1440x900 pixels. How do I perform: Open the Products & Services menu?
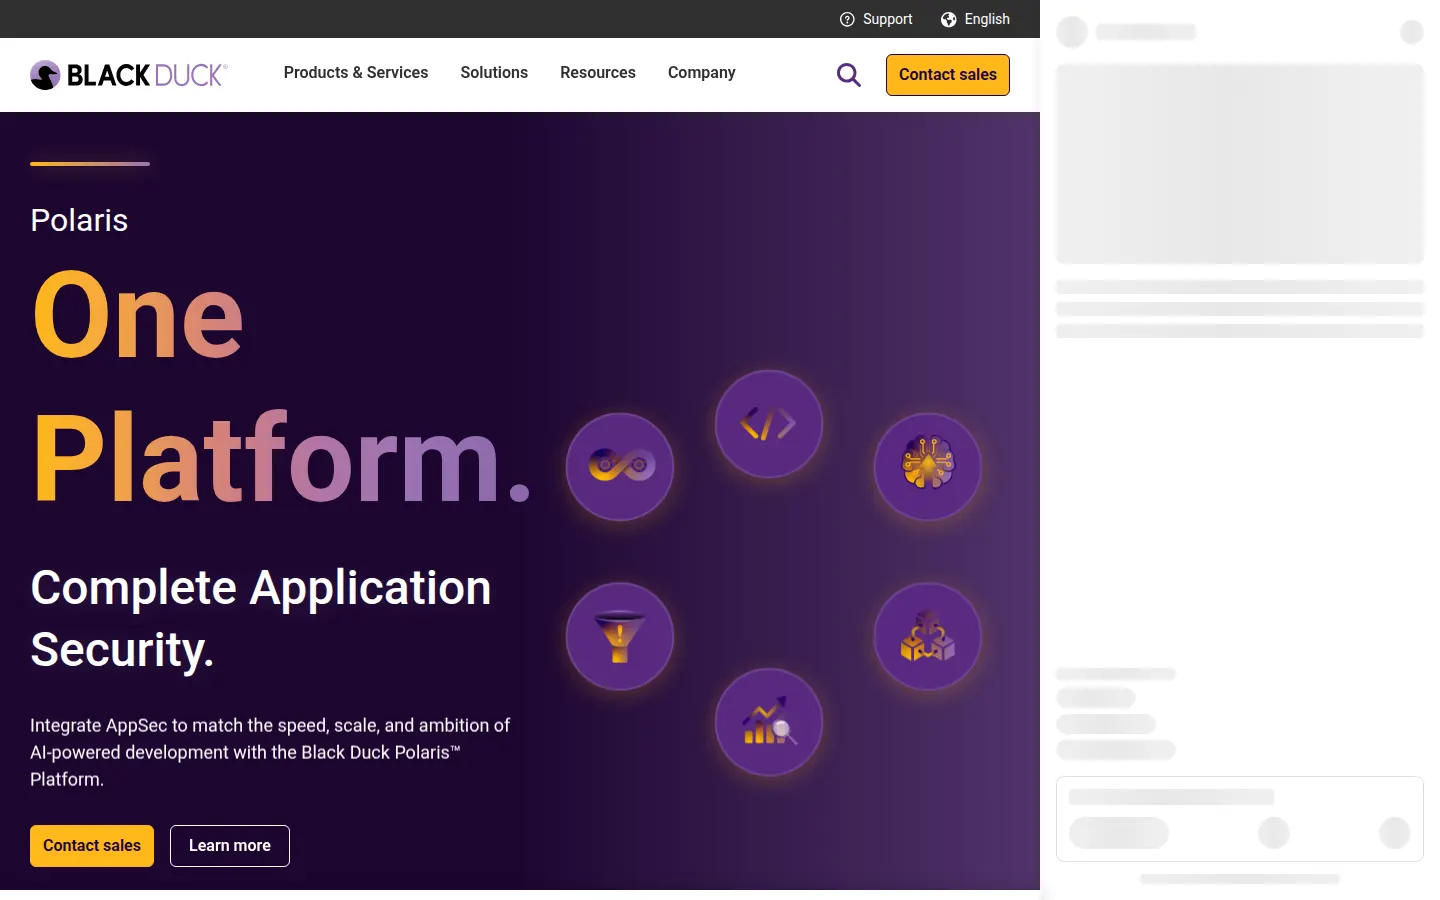tap(356, 73)
